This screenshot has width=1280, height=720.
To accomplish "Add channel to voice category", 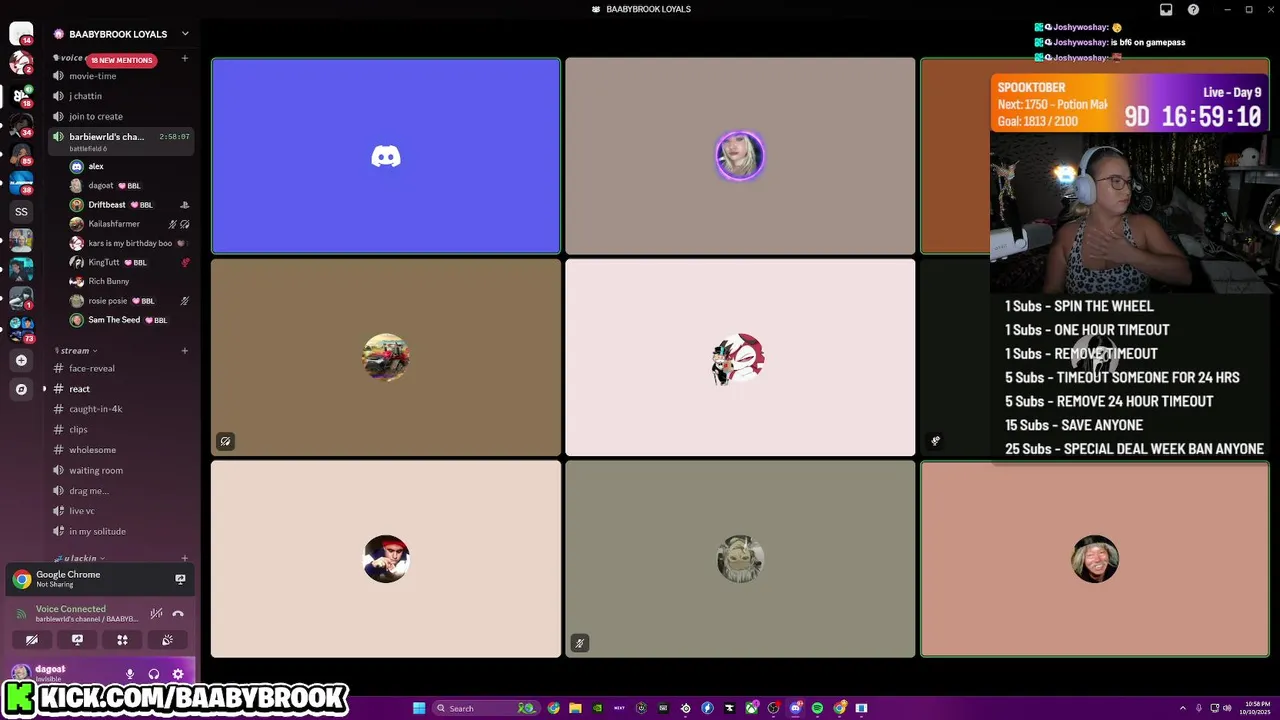I will (x=185, y=58).
